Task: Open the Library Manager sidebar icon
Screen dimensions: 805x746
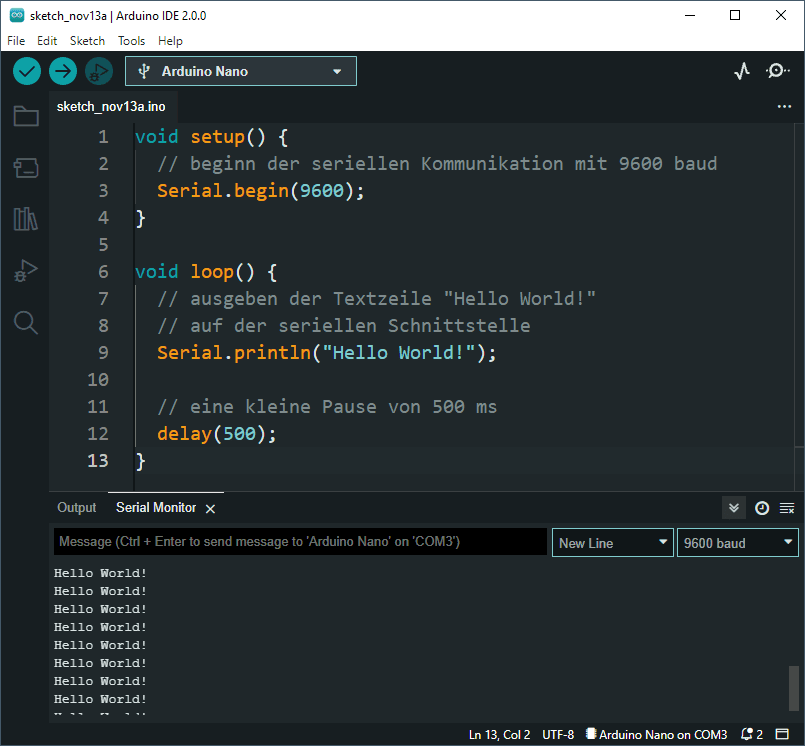Action: 26,219
